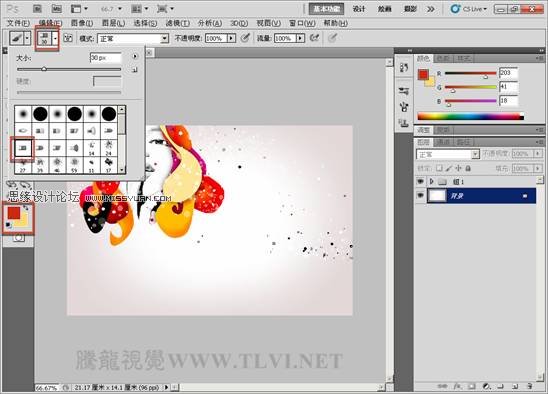The width and height of the screenshot is (548, 394).
Task: Adjust the R channel slider
Action: coord(485,77)
